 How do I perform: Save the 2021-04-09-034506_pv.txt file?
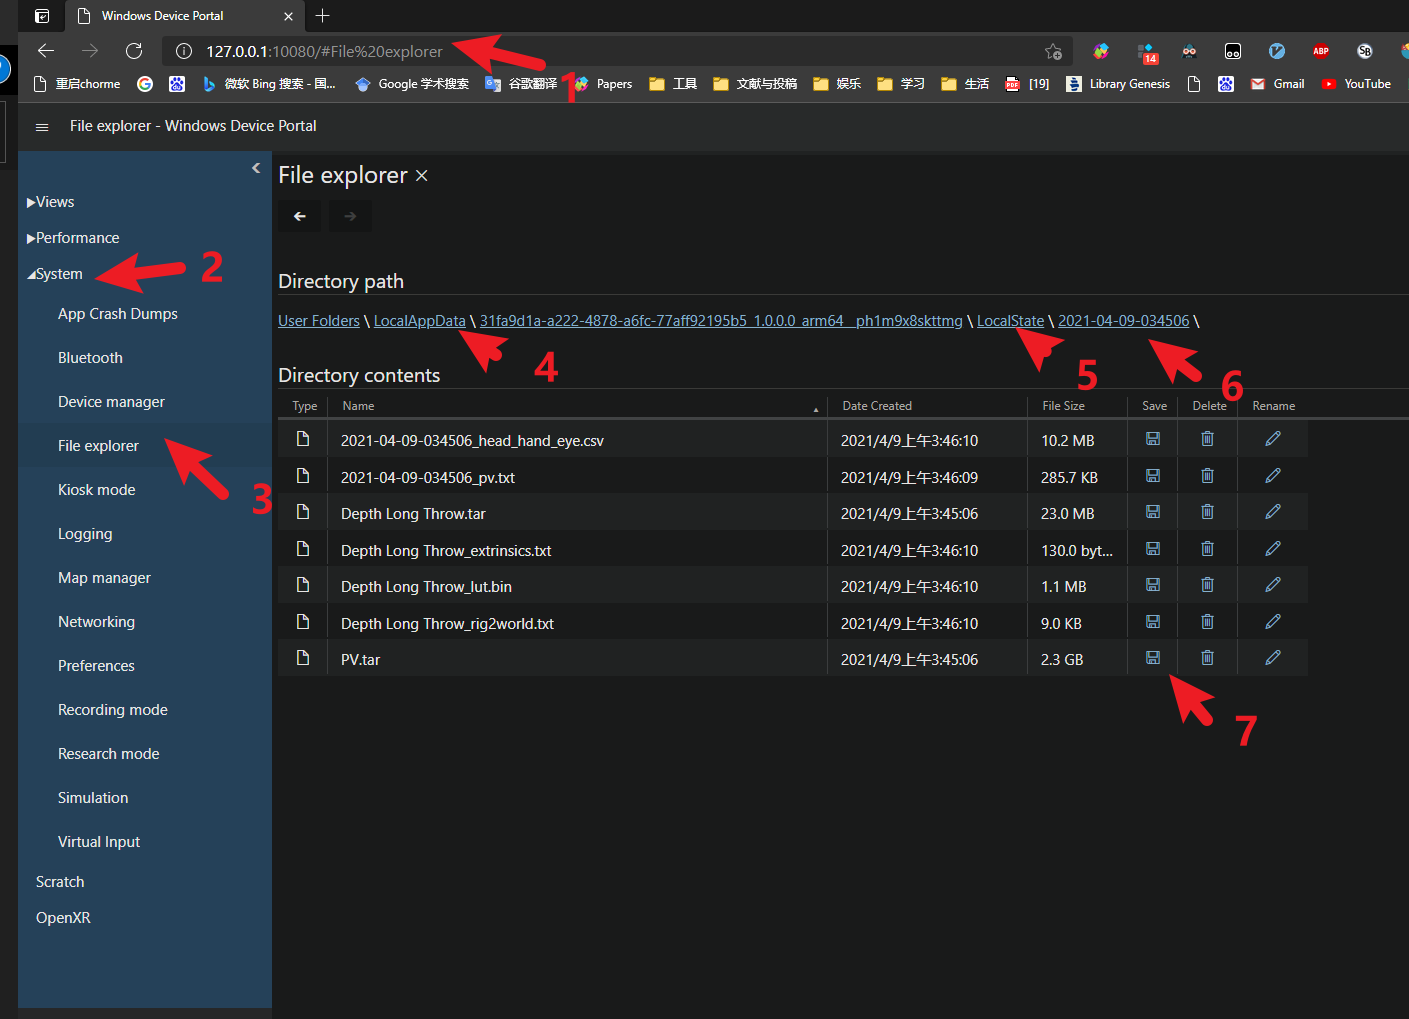pos(1152,476)
